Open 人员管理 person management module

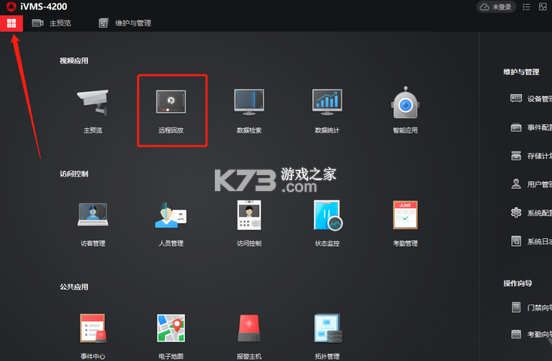point(171,224)
